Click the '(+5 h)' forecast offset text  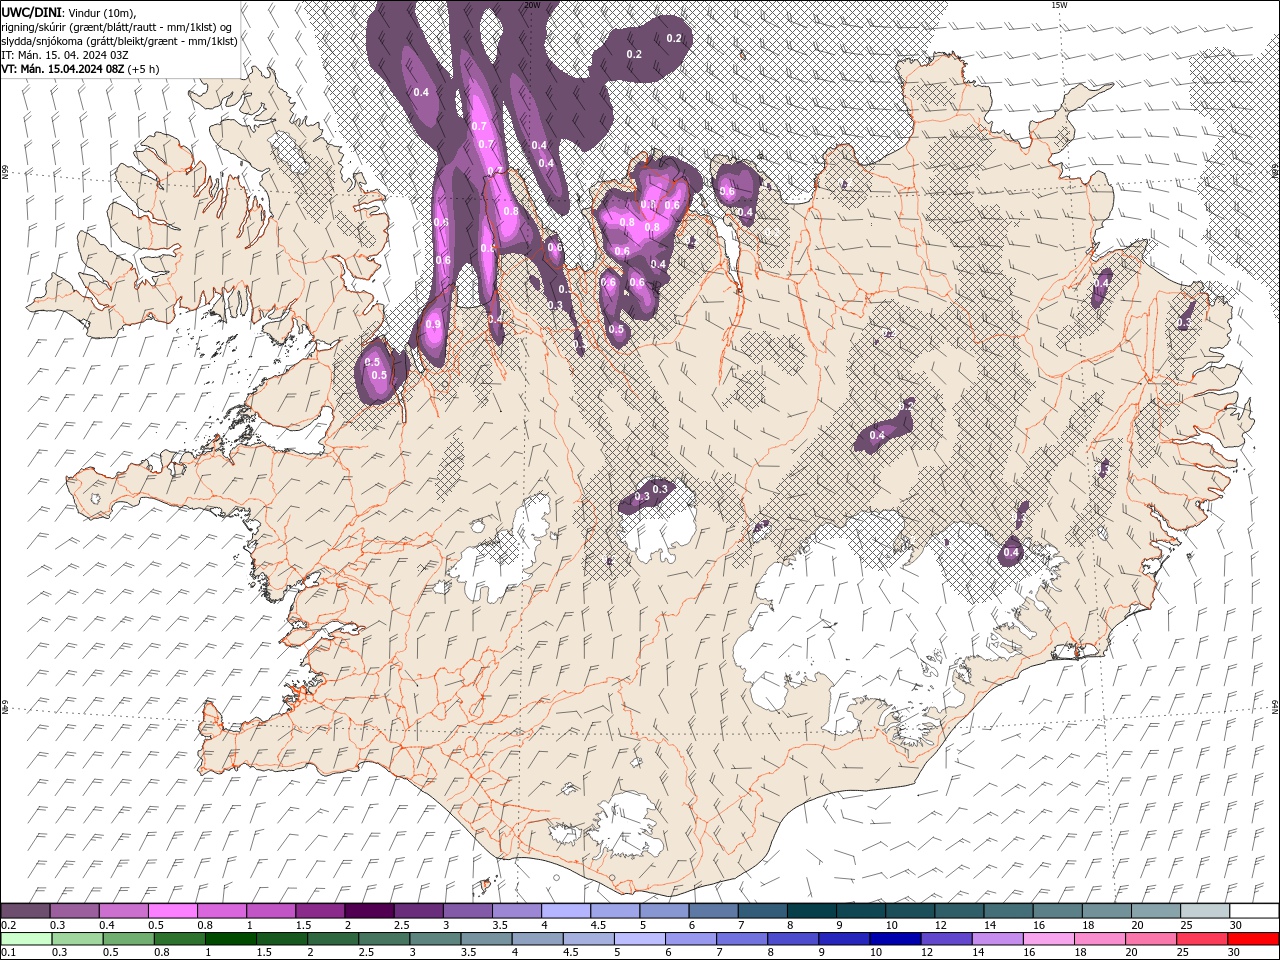(144, 69)
